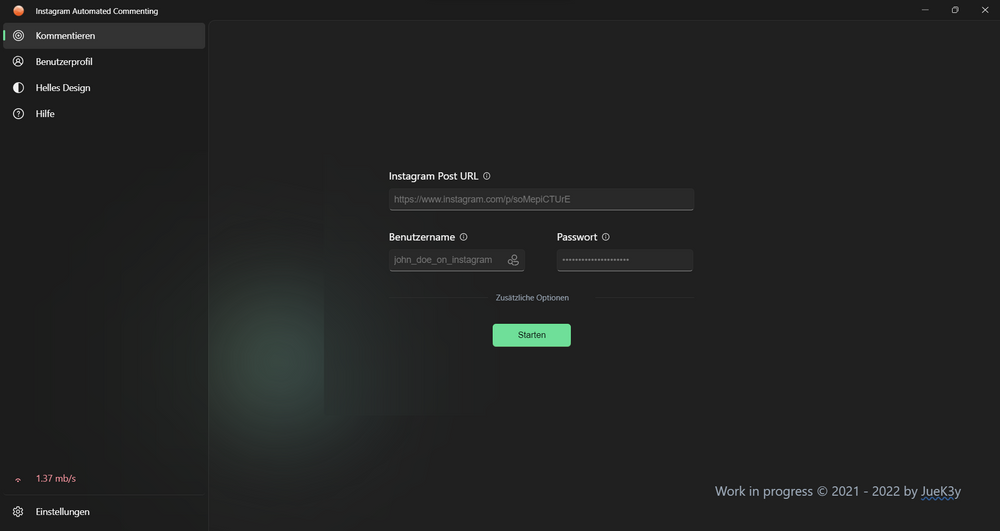Click the Passwort input field
The height and width of the screenshot is (531, 1000).
624,260
